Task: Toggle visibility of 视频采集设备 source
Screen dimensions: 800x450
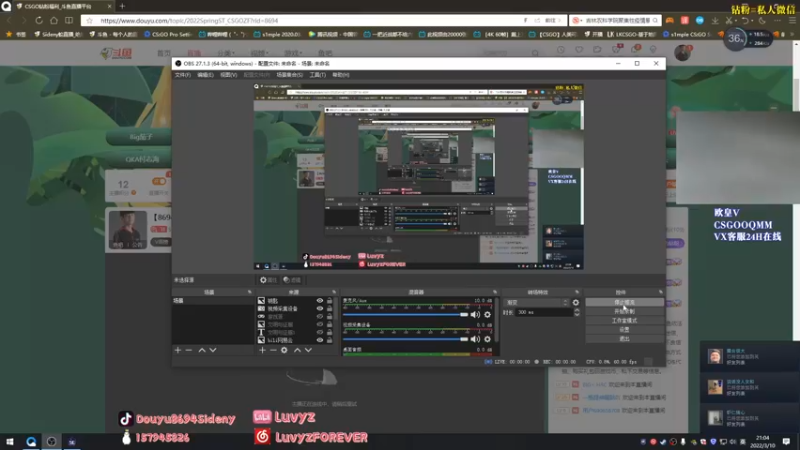Action: (x=320, y=309)
